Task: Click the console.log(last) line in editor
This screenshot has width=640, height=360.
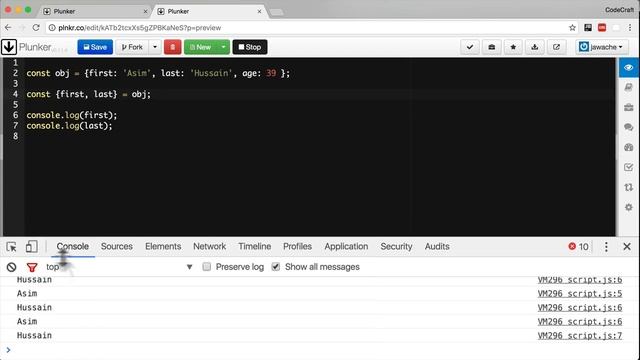Action: [69, 126]
